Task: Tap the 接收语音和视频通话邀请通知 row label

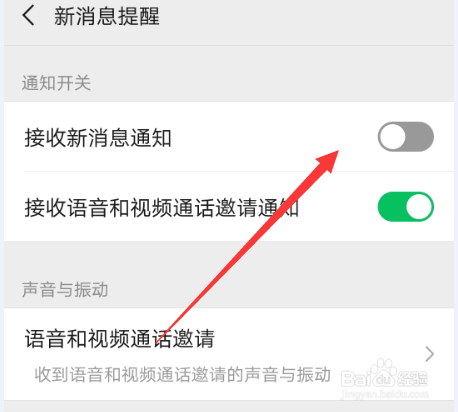Action: (x=161, y=208)
